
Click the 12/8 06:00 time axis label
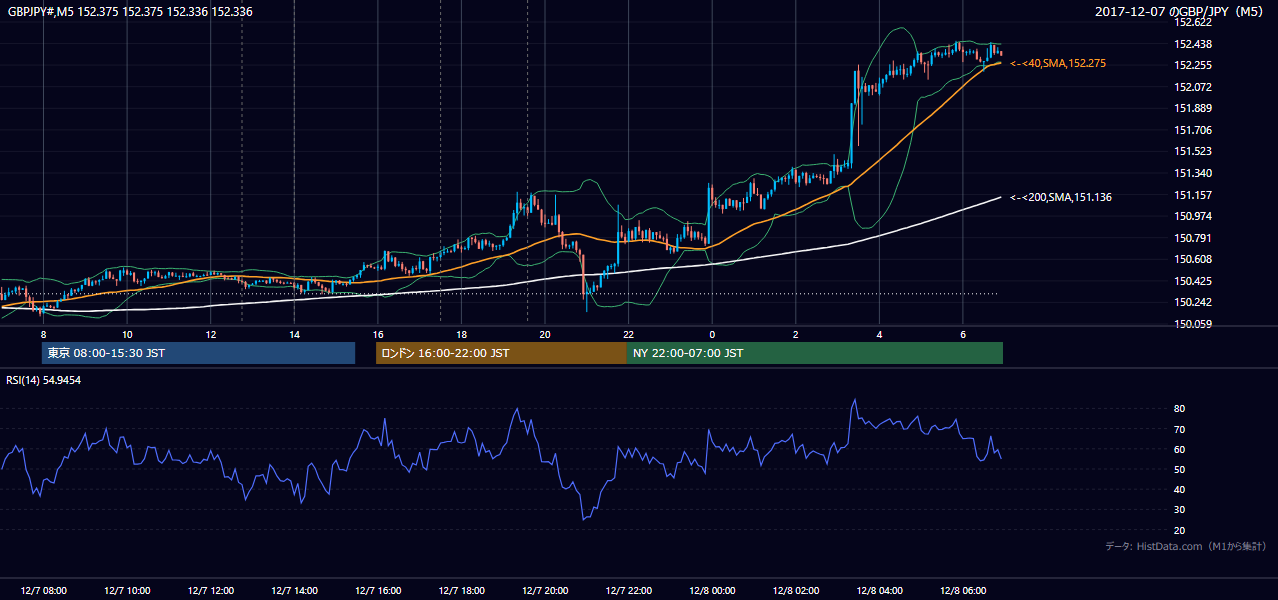(x=963, y=590)
